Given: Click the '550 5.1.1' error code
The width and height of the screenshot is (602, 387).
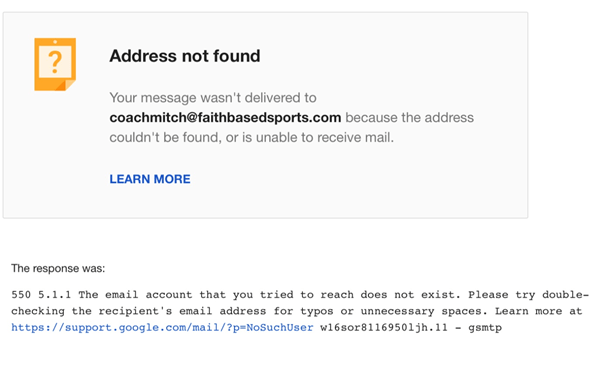Looking at the screenshot, I should [x=41, y=294].
